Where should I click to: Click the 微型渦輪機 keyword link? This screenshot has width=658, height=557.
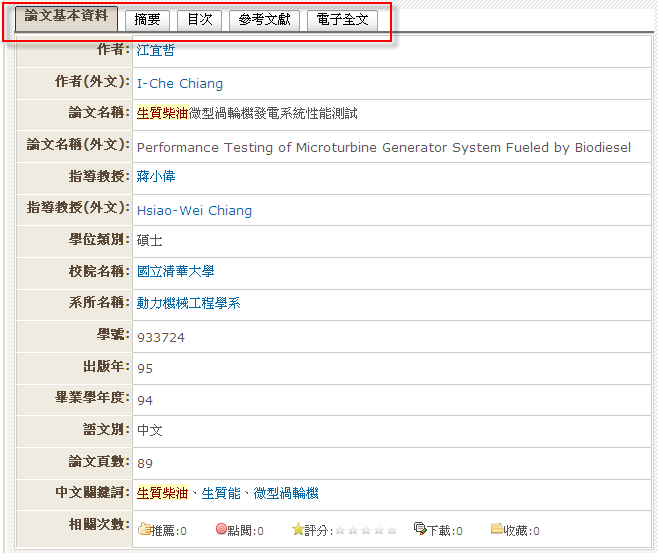click(x=286, y=493)
